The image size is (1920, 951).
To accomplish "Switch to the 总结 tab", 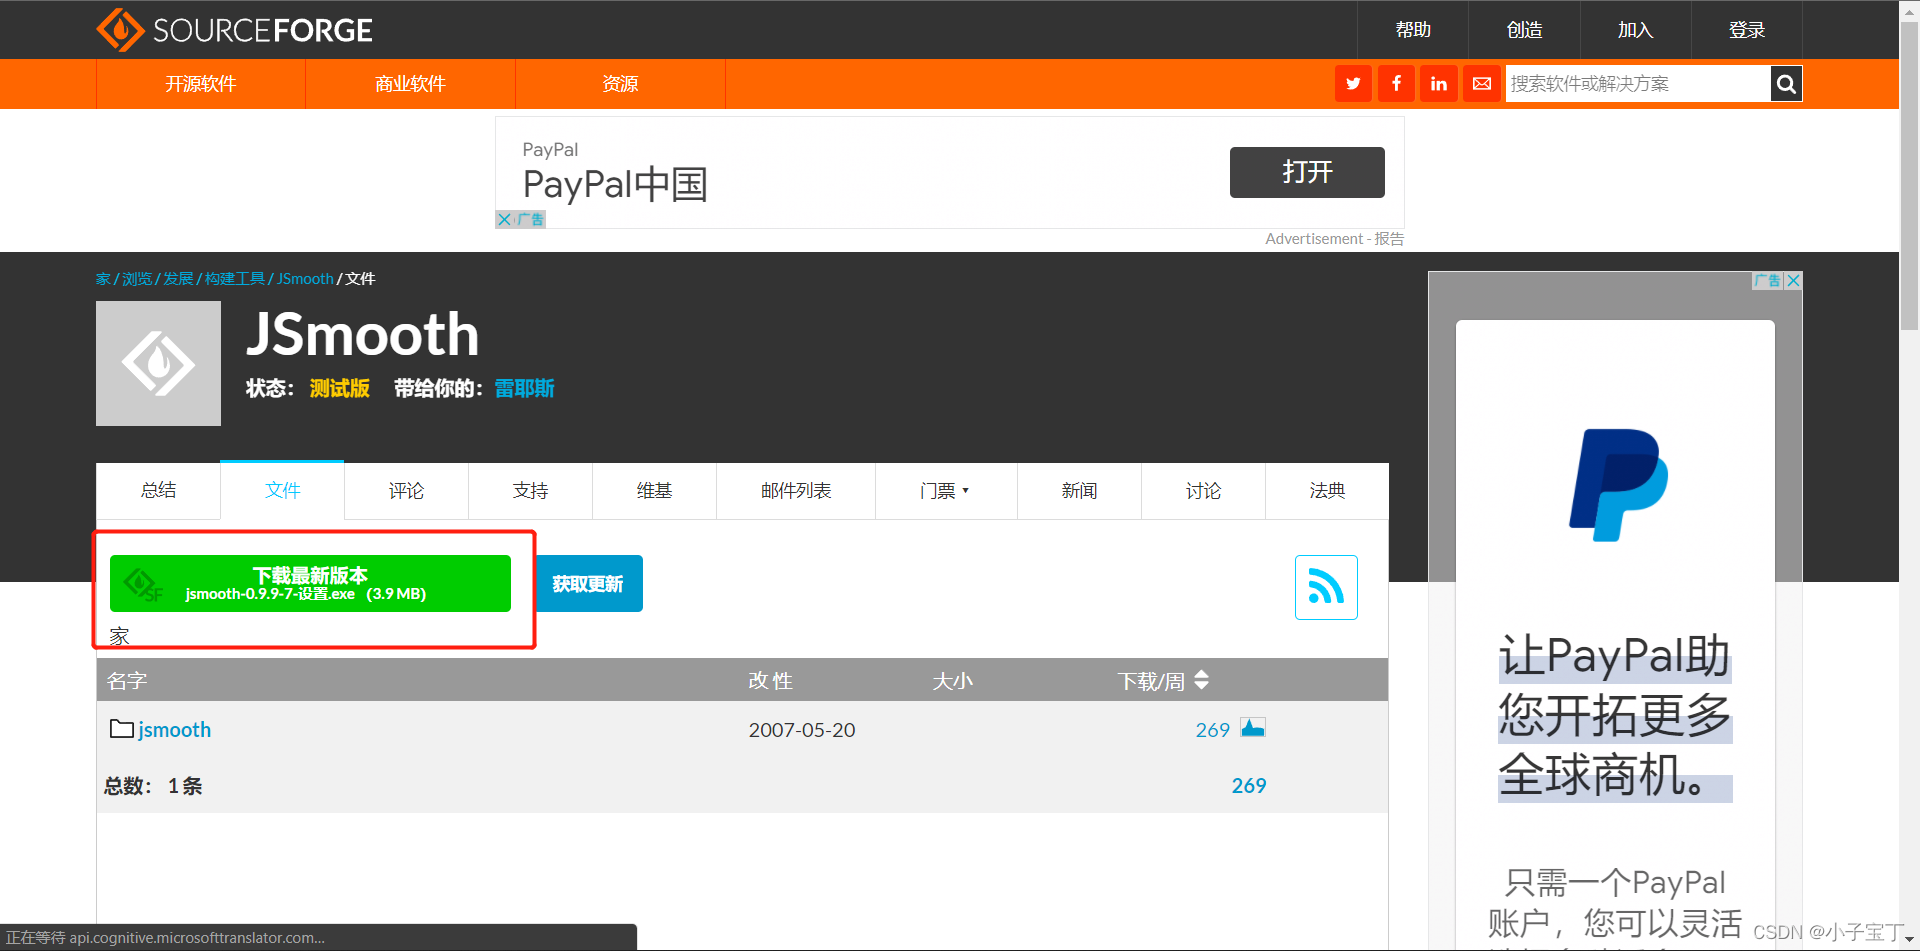I will pos(157,491).
